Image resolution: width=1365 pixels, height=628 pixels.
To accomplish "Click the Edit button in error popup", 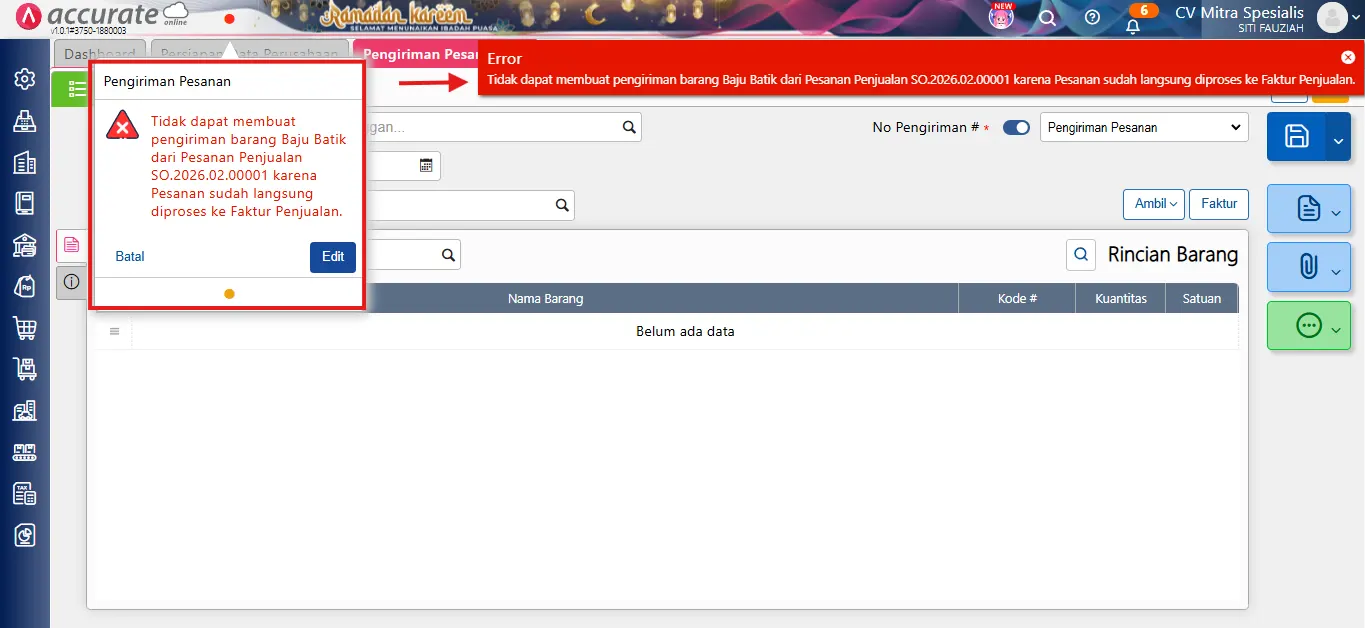I will (333, 257).
